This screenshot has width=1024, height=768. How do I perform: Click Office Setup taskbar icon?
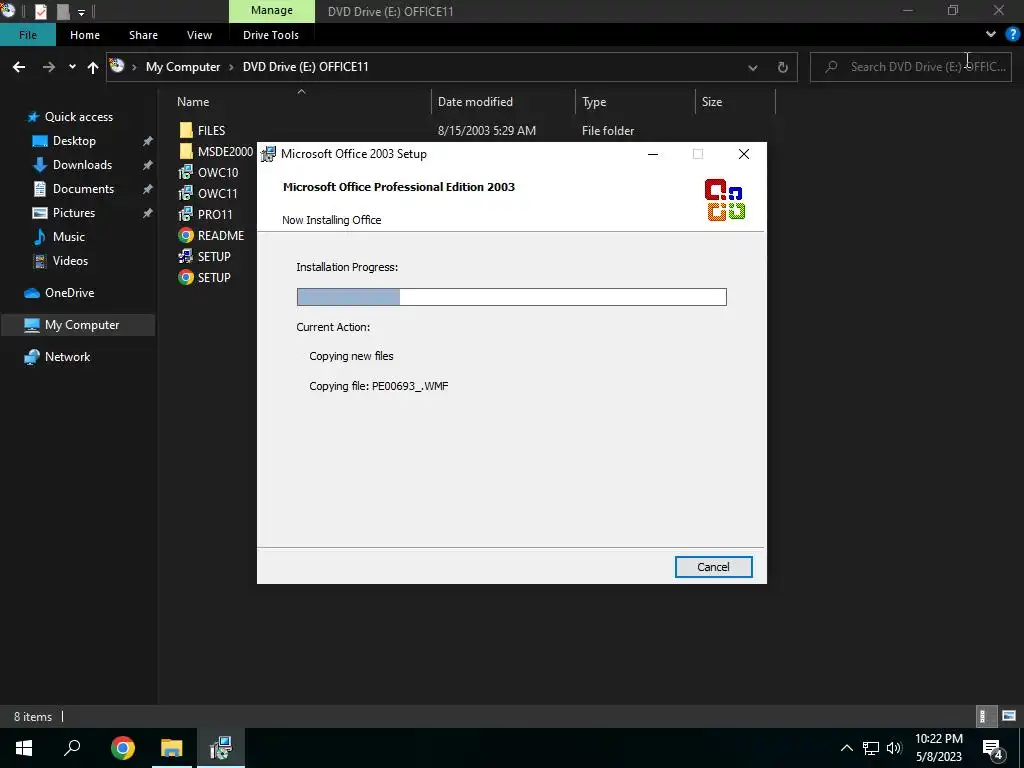click(x=221, y=748)
